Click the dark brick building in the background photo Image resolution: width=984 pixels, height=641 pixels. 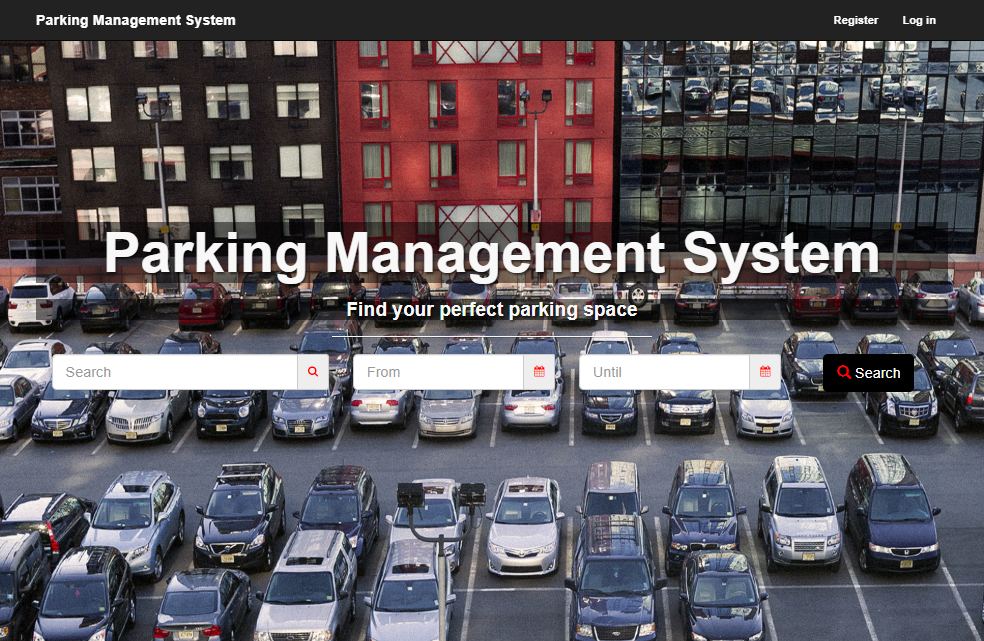pos(190,130)
